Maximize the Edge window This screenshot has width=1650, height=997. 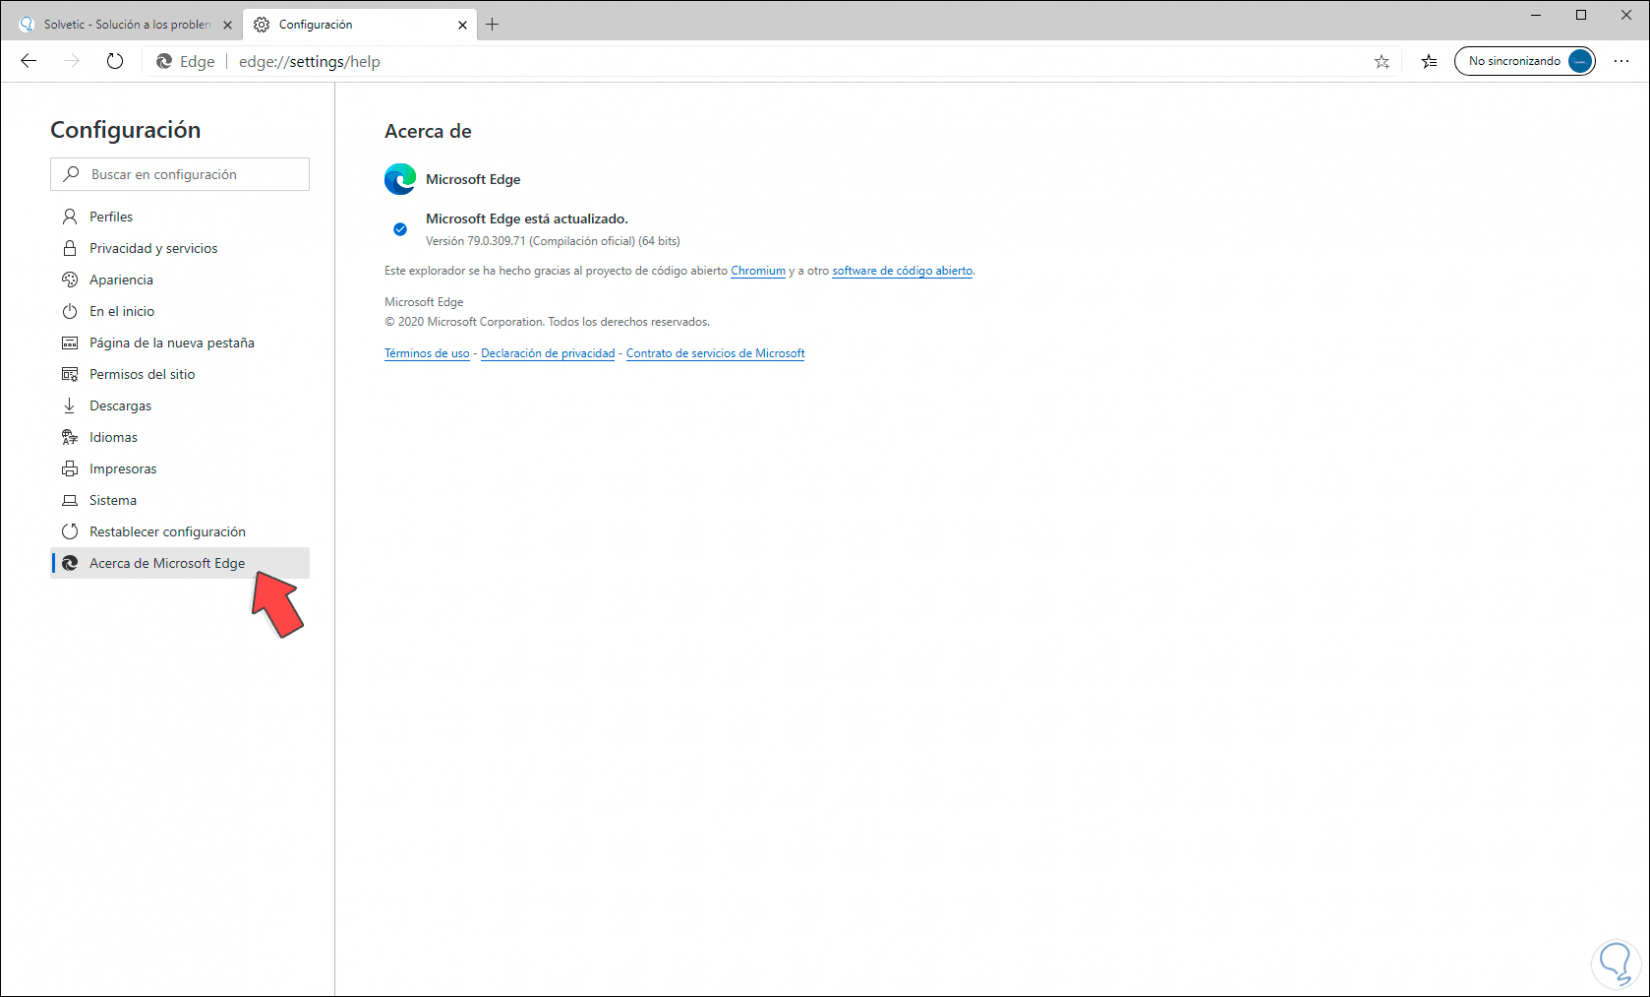pyautogui.click(x=1581, y=15)
